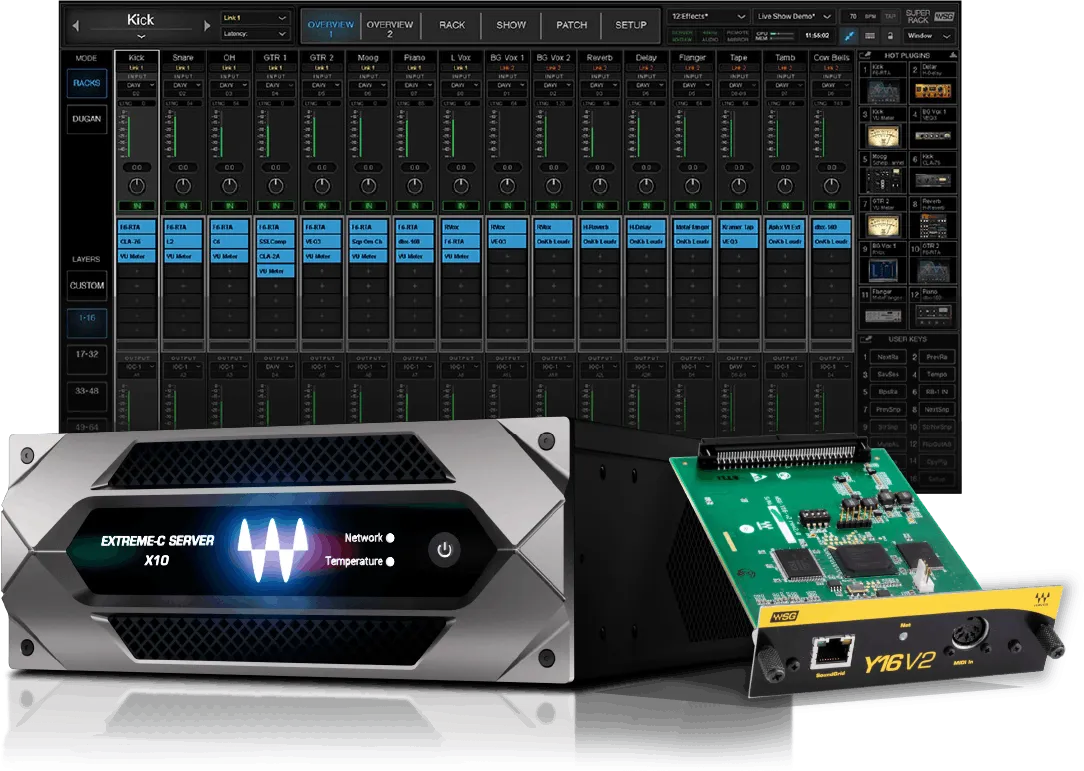This screenshot has width=1084, height=771.
Task: Click the Snare channel name
Action: pyautogui.click(x=183, y=58)
